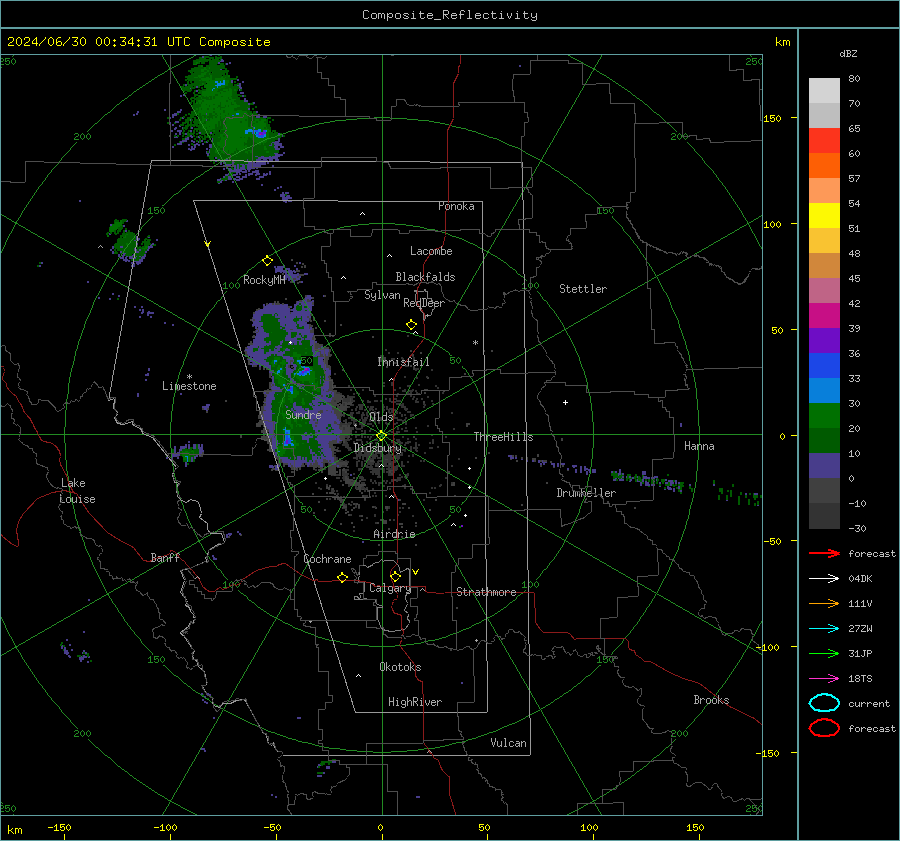Click the Sylvan town label
Viewport: 900px width, 841px height.
(382, 295)
